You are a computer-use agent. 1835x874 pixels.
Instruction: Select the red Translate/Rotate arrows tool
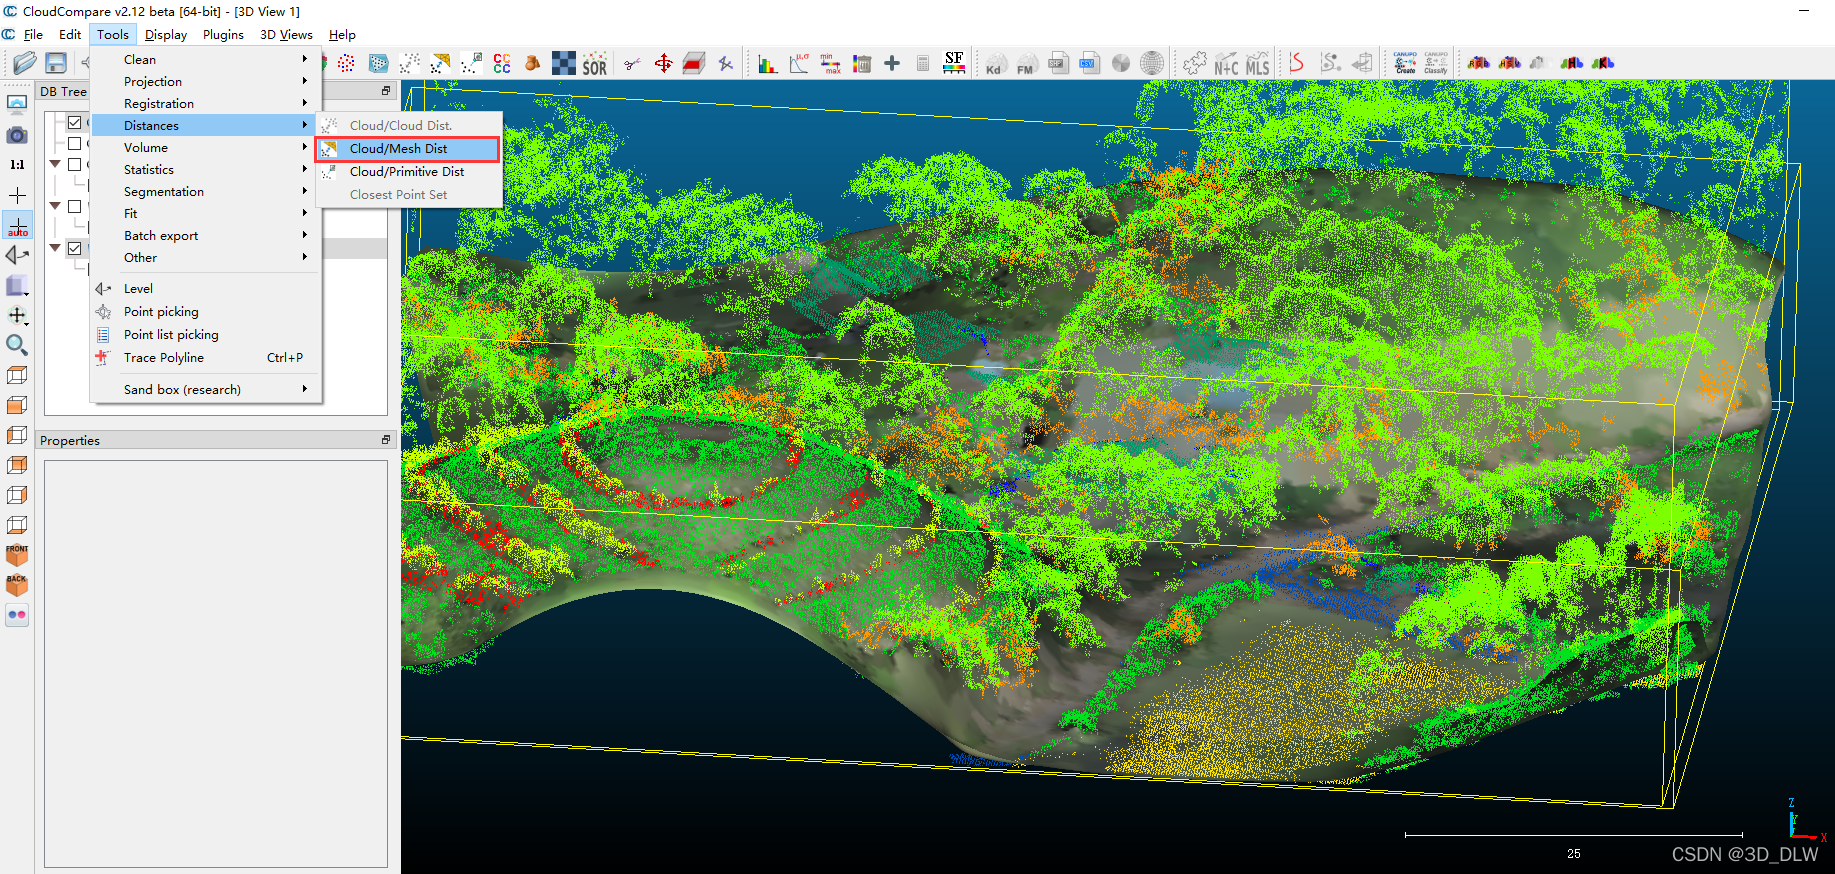(x=663, y=64)
